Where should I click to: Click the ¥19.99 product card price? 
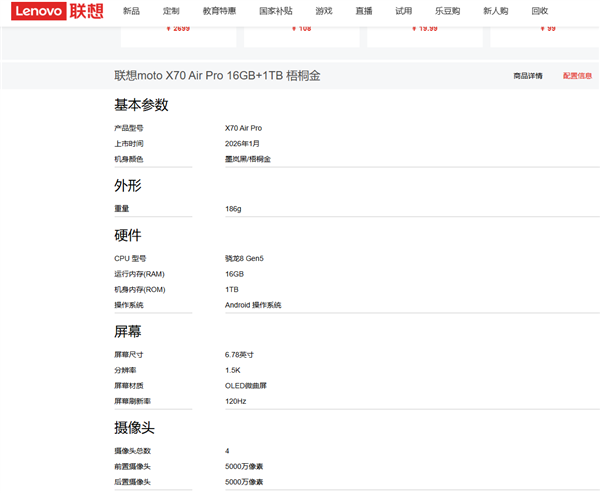(425, 28)
